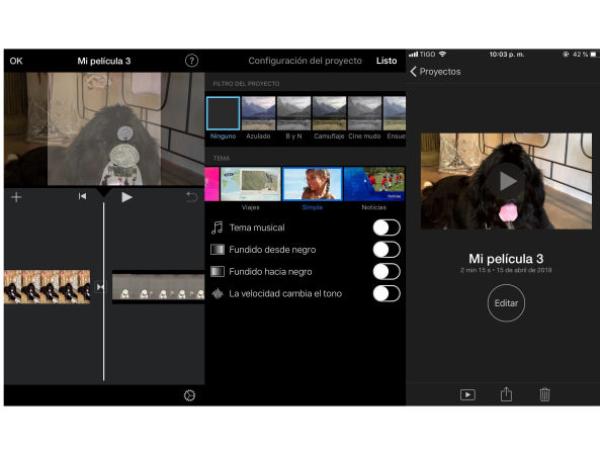Select the Azulado filter

click(258, 114)
